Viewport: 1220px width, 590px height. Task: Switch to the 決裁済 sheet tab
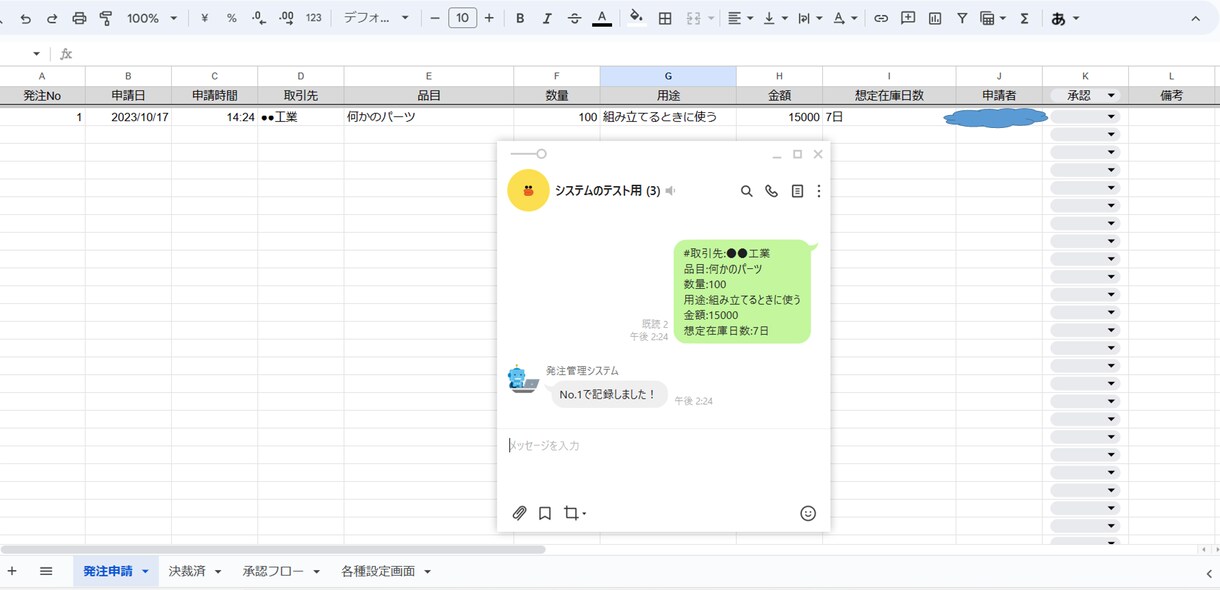point(187,571)
